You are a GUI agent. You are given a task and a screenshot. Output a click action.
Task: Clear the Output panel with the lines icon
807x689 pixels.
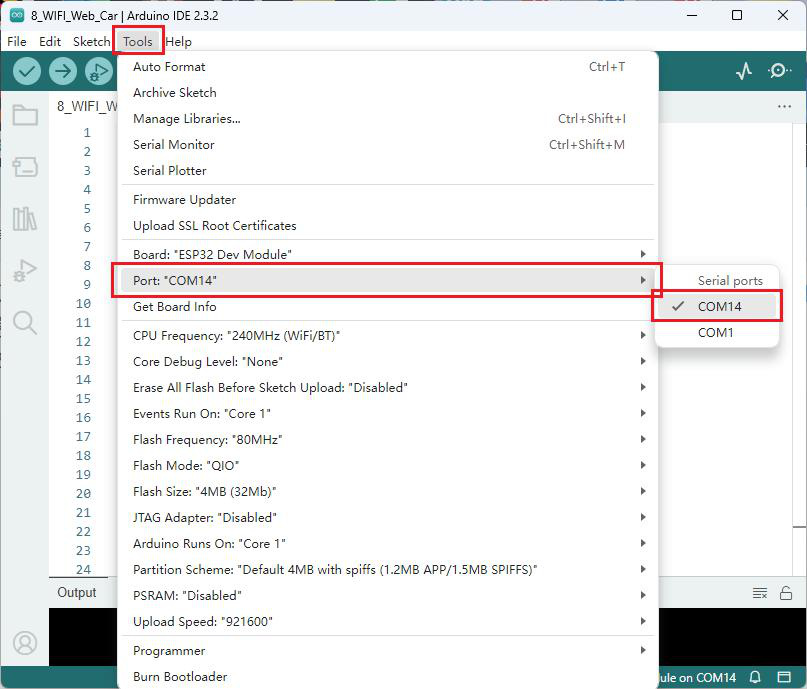(x=760, y=593)
